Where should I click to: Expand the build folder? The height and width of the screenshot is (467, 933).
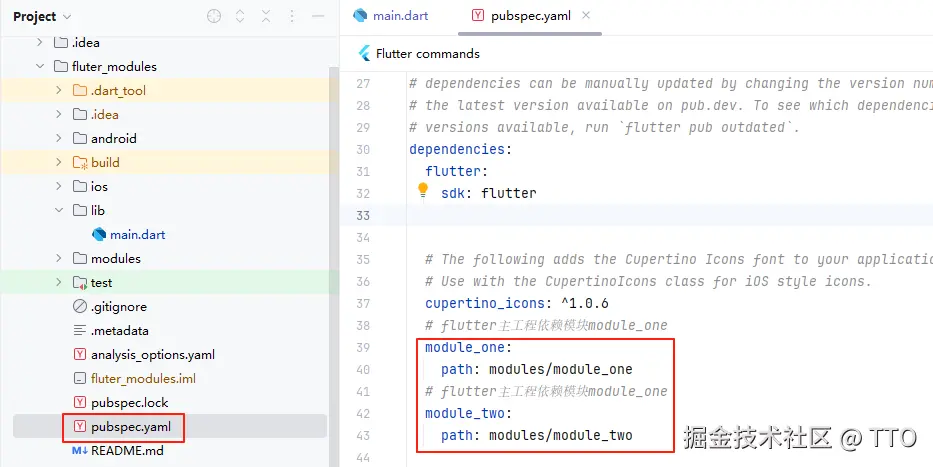pos(58,162)
